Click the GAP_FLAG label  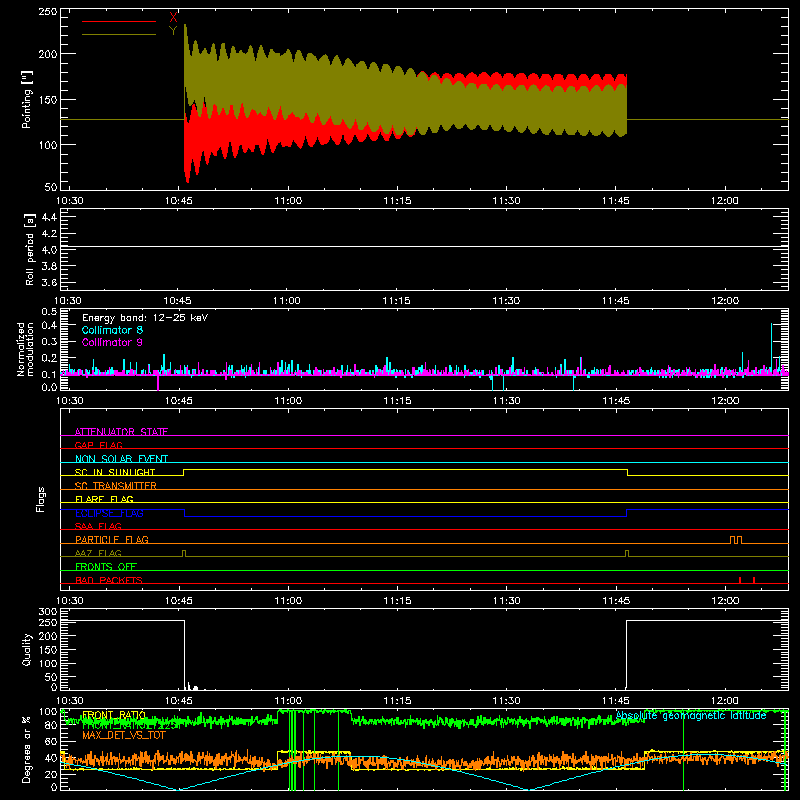click(98, 445)
